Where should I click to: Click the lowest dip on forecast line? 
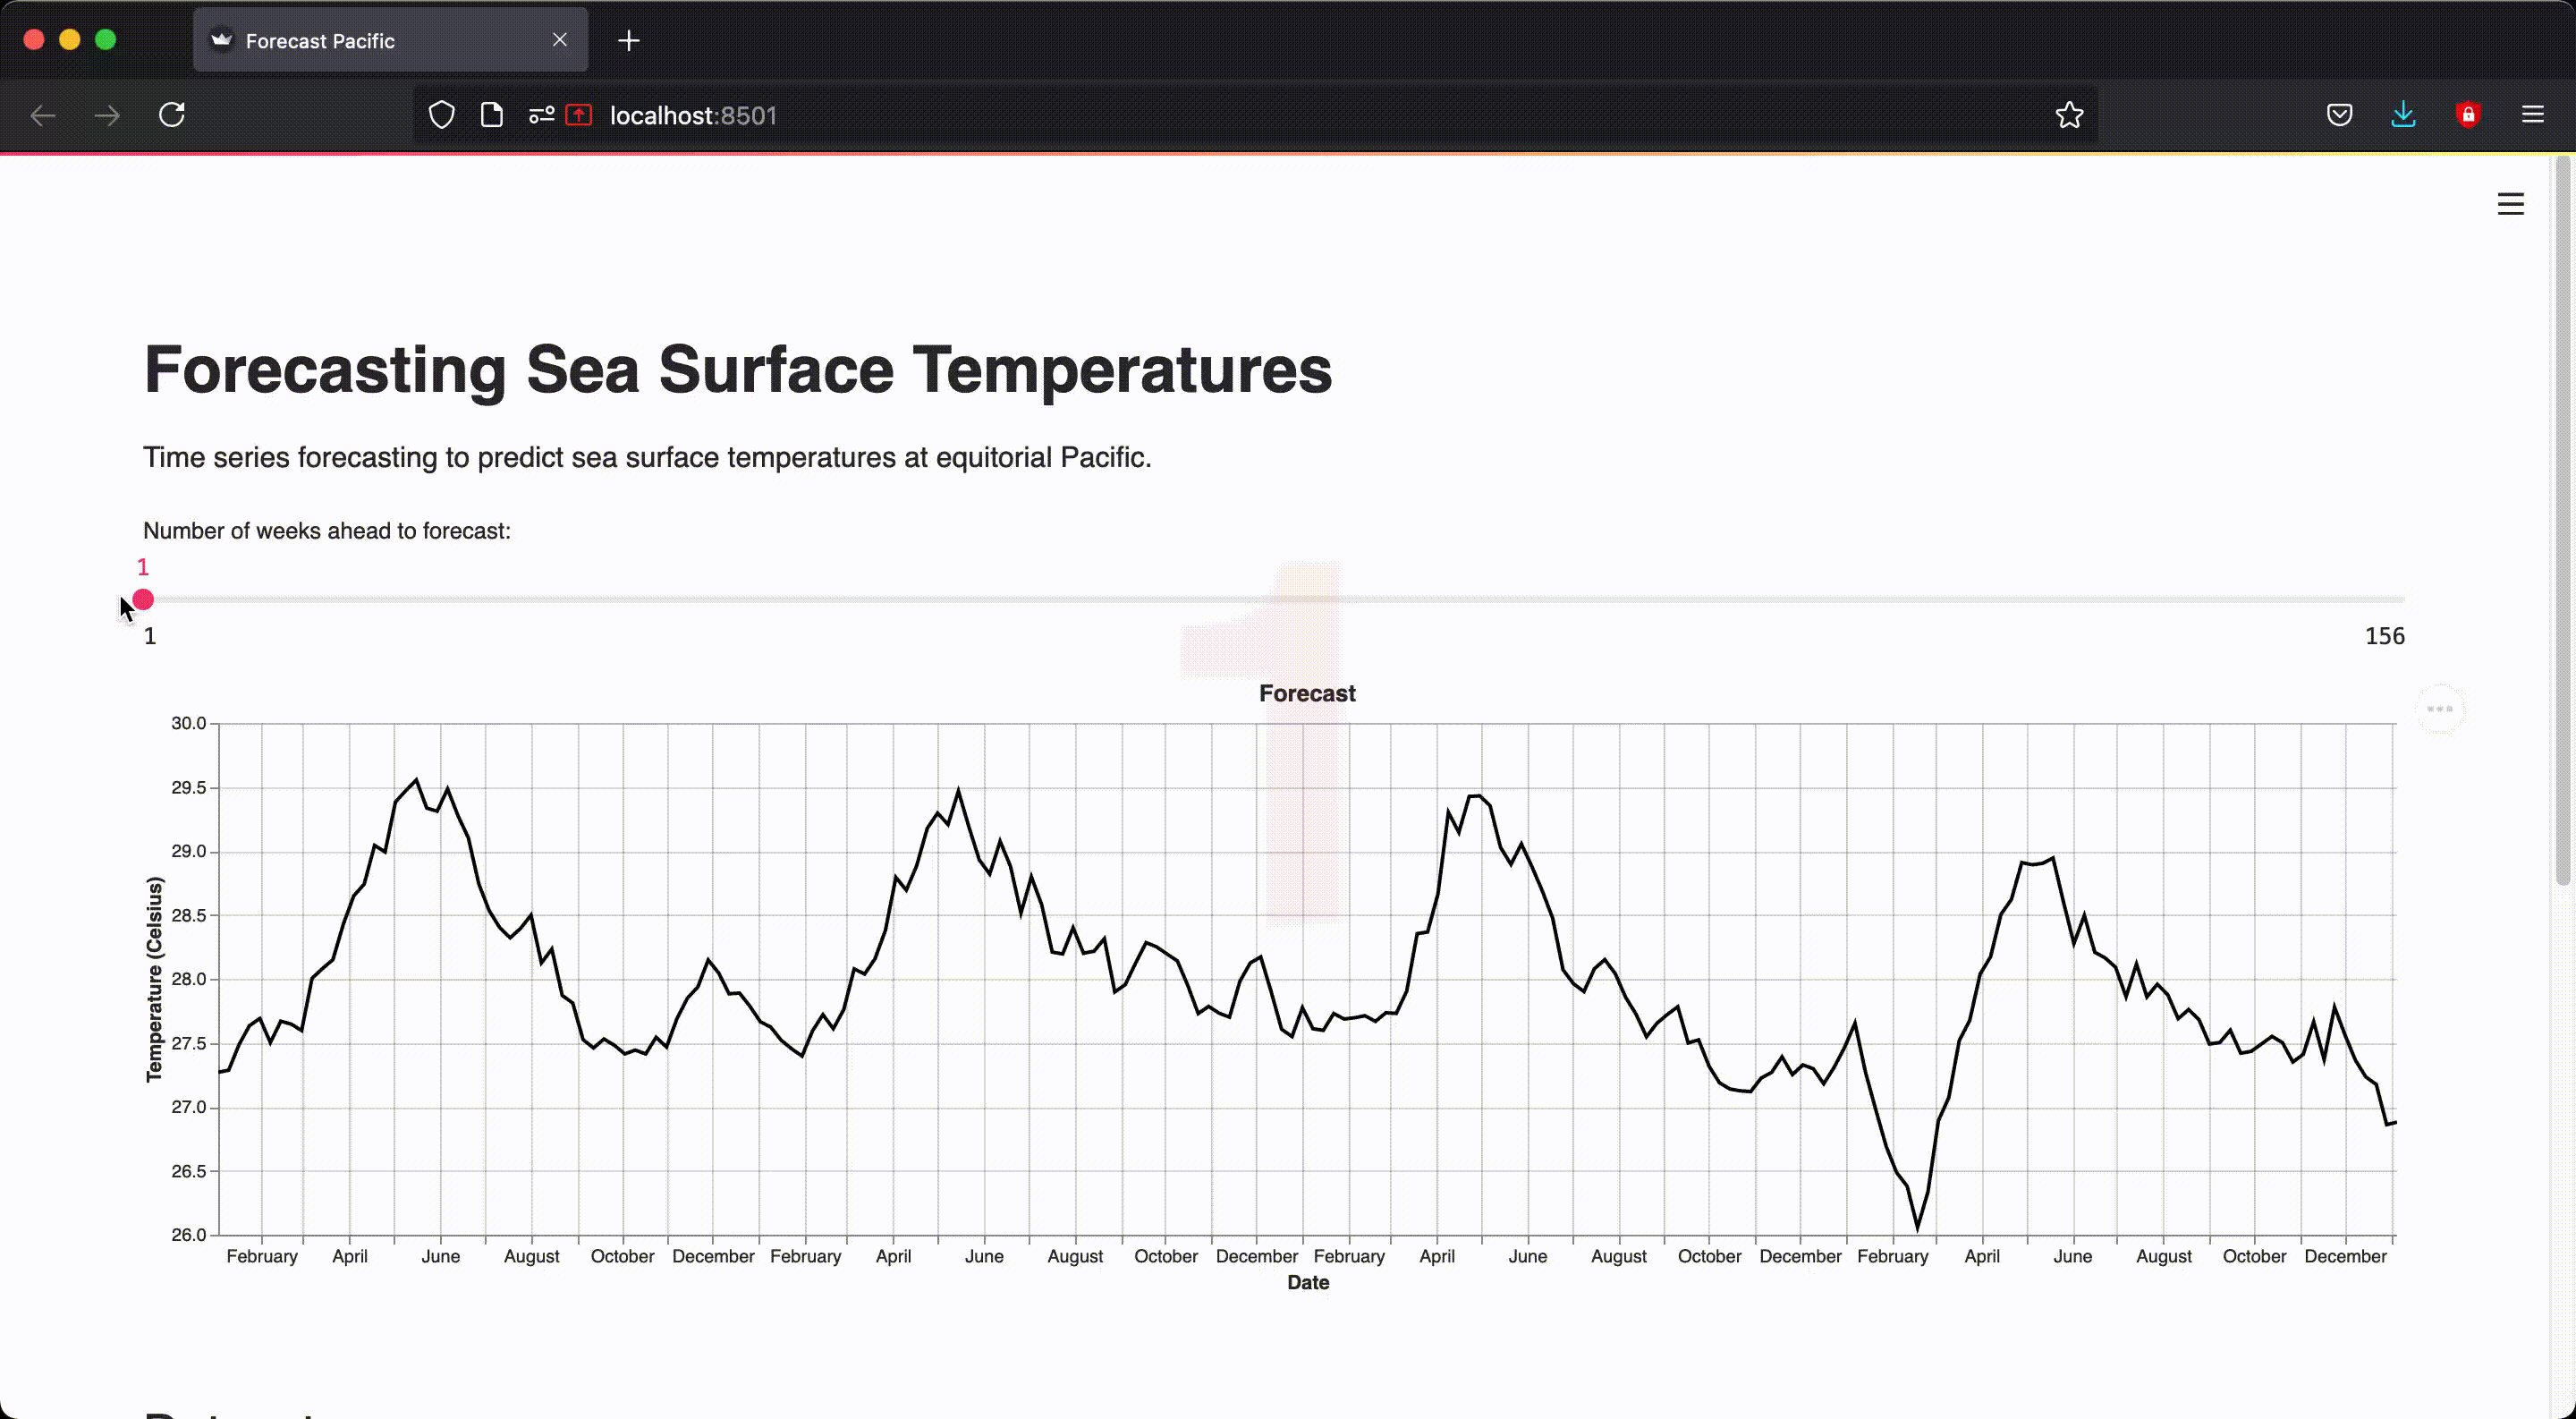(1917, 1226)
